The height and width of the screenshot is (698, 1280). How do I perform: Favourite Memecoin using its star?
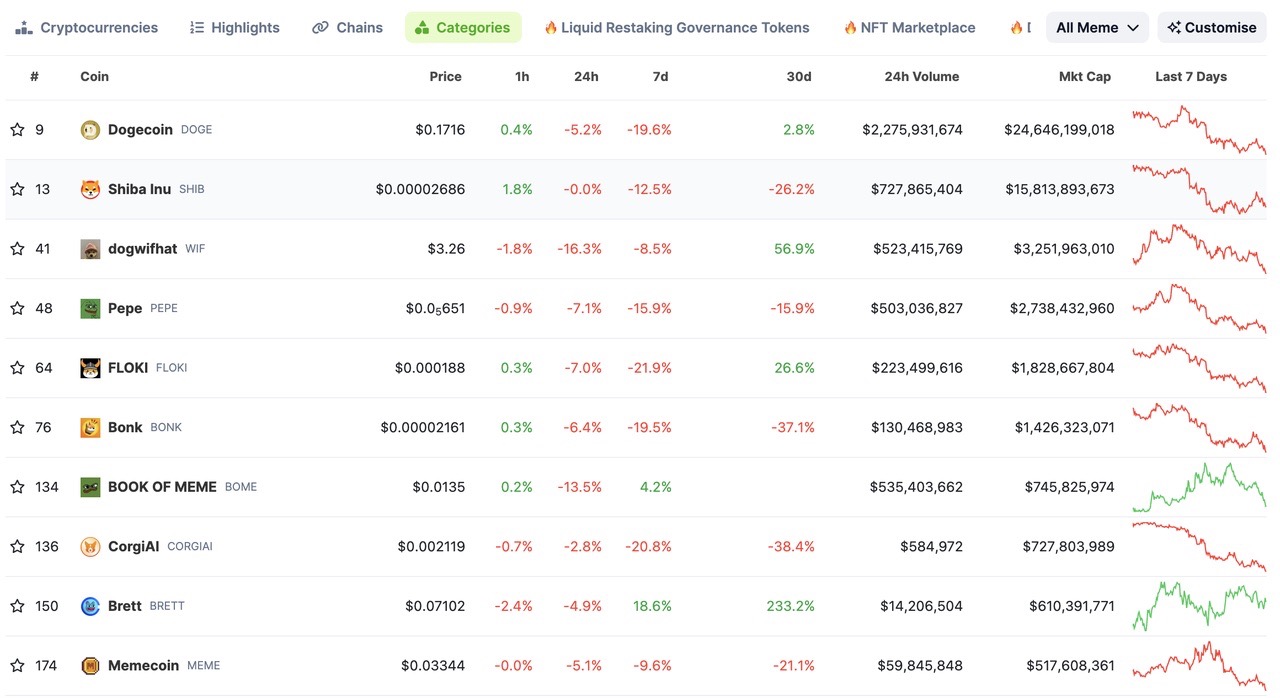pos(16,665)
